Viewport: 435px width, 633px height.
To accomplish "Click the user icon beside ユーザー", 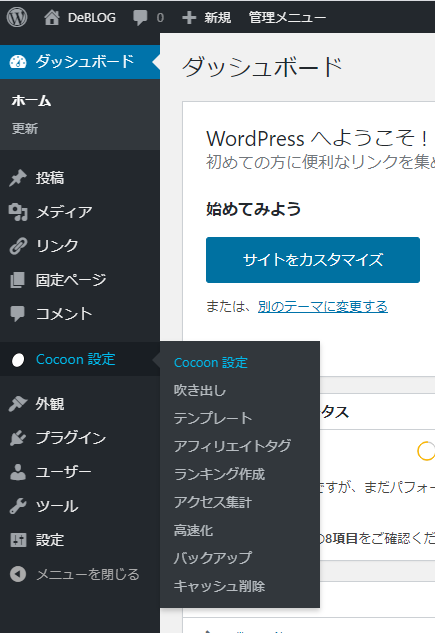I will click(18, 472).
